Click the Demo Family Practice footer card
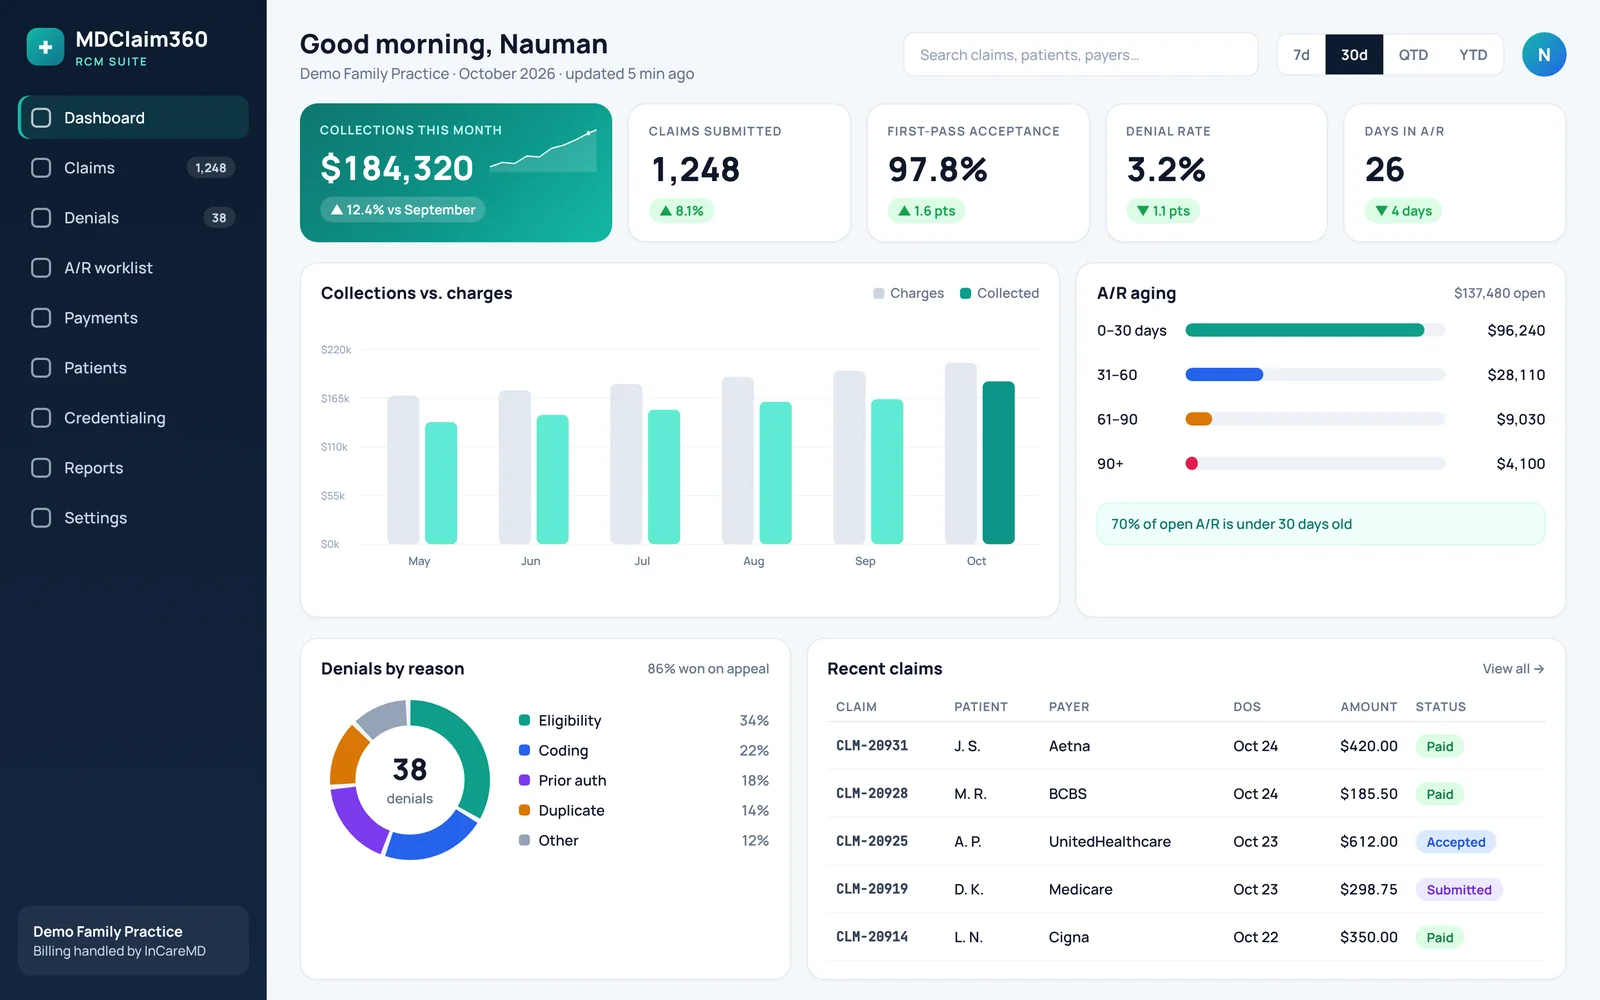The width and height of the screenshot is (1600, 1000). pyautogui.click(x=133, y=940)
